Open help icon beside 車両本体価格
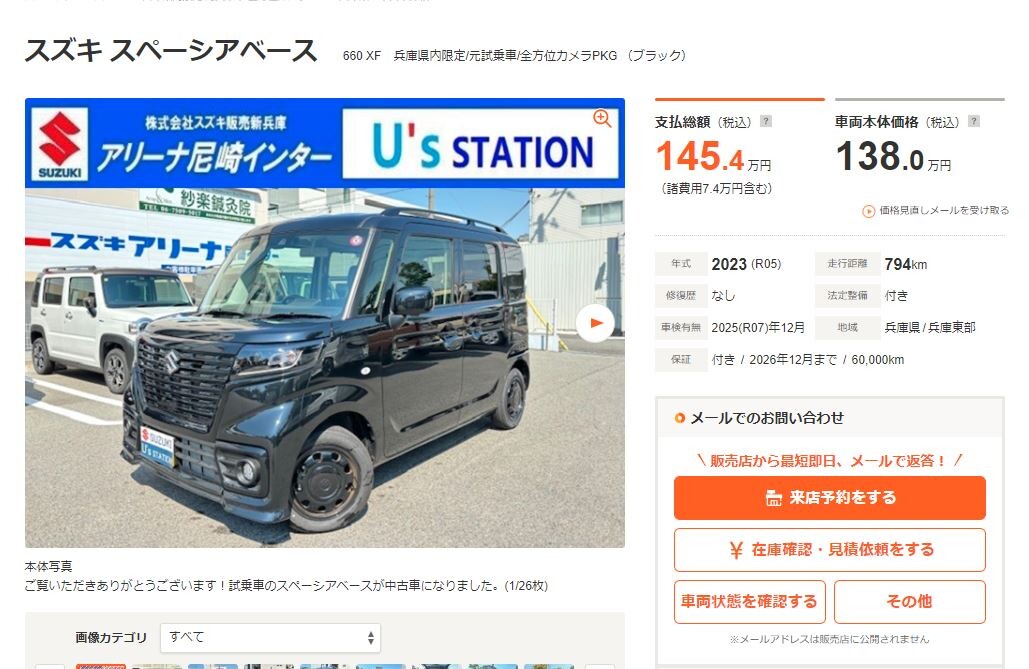The width and height of the screenshot is (1029, 669). [x=974, y=121]
